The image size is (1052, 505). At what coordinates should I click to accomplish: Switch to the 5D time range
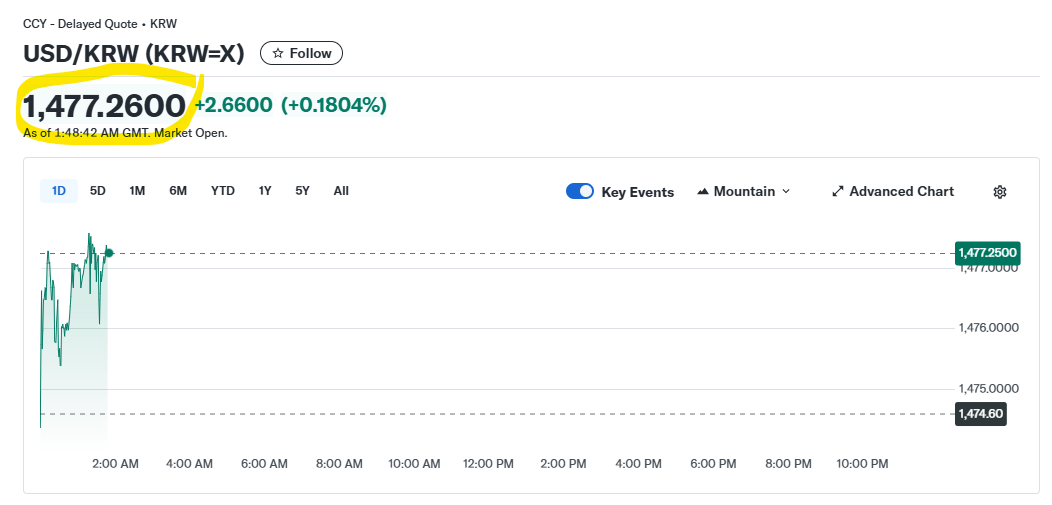[98, 191]
